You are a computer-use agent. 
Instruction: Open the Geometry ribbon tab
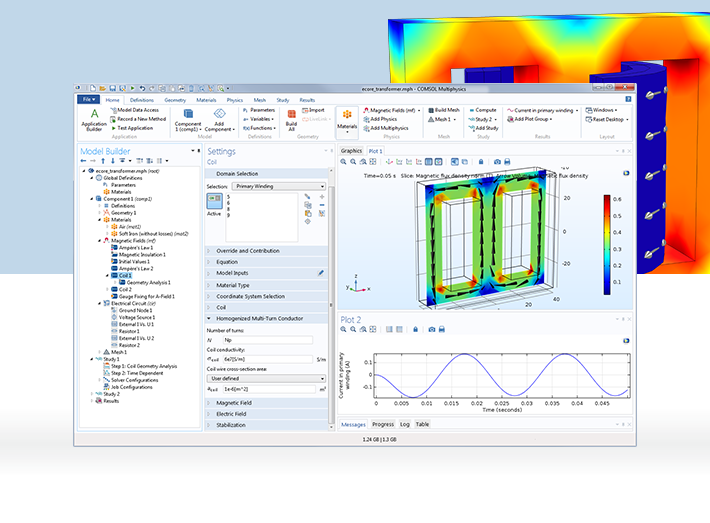175,100
